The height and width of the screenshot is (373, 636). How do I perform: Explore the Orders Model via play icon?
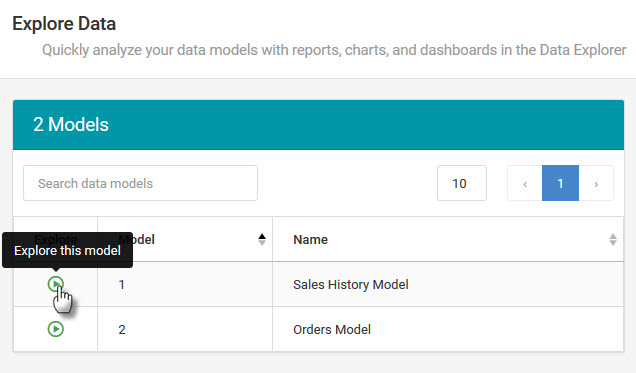coord(56,329)
